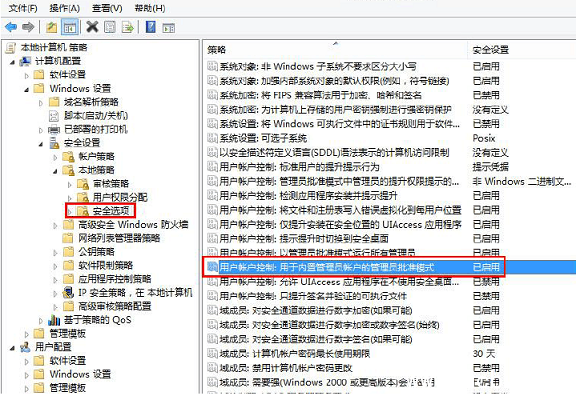Viewport: 576px width, 396px height.
Task: Collapse the 计算机配置 node
Action: pyautogui.click(x=12, y=62)
